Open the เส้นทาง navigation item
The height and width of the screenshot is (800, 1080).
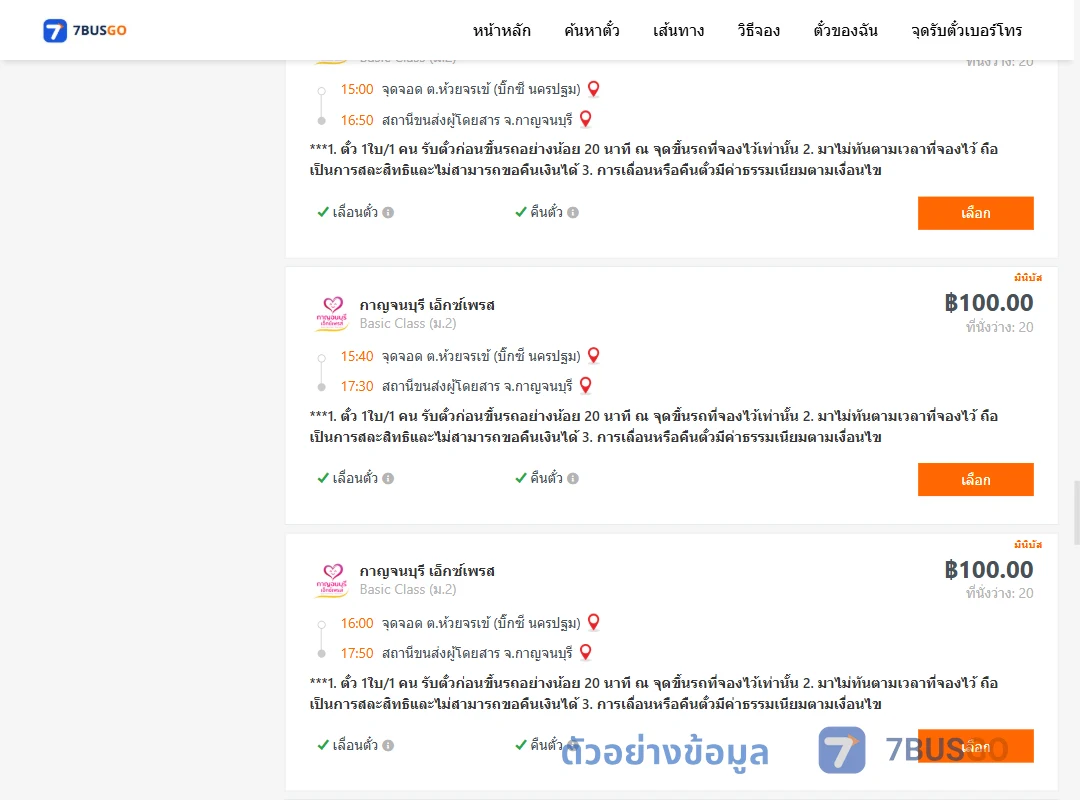(678, 30)
